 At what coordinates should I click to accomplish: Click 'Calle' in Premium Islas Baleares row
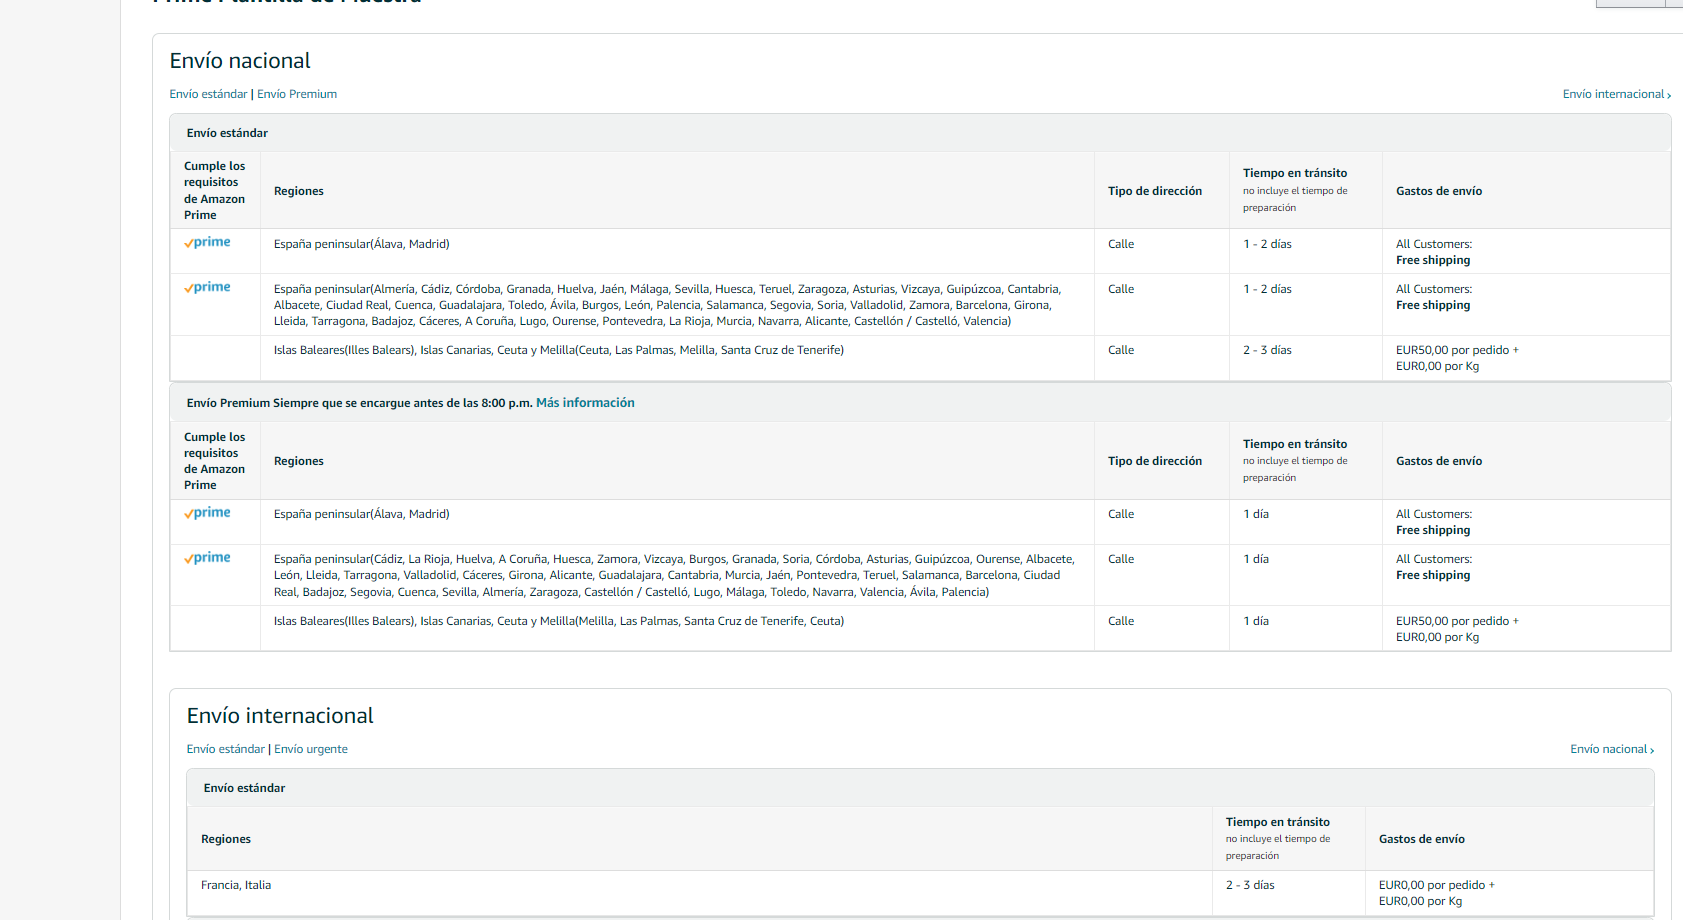(1121, 621)
